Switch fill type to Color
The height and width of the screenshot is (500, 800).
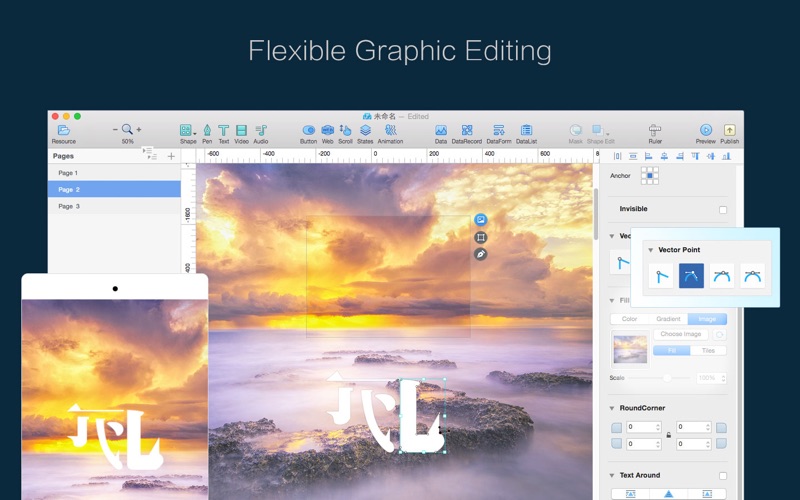629,319
